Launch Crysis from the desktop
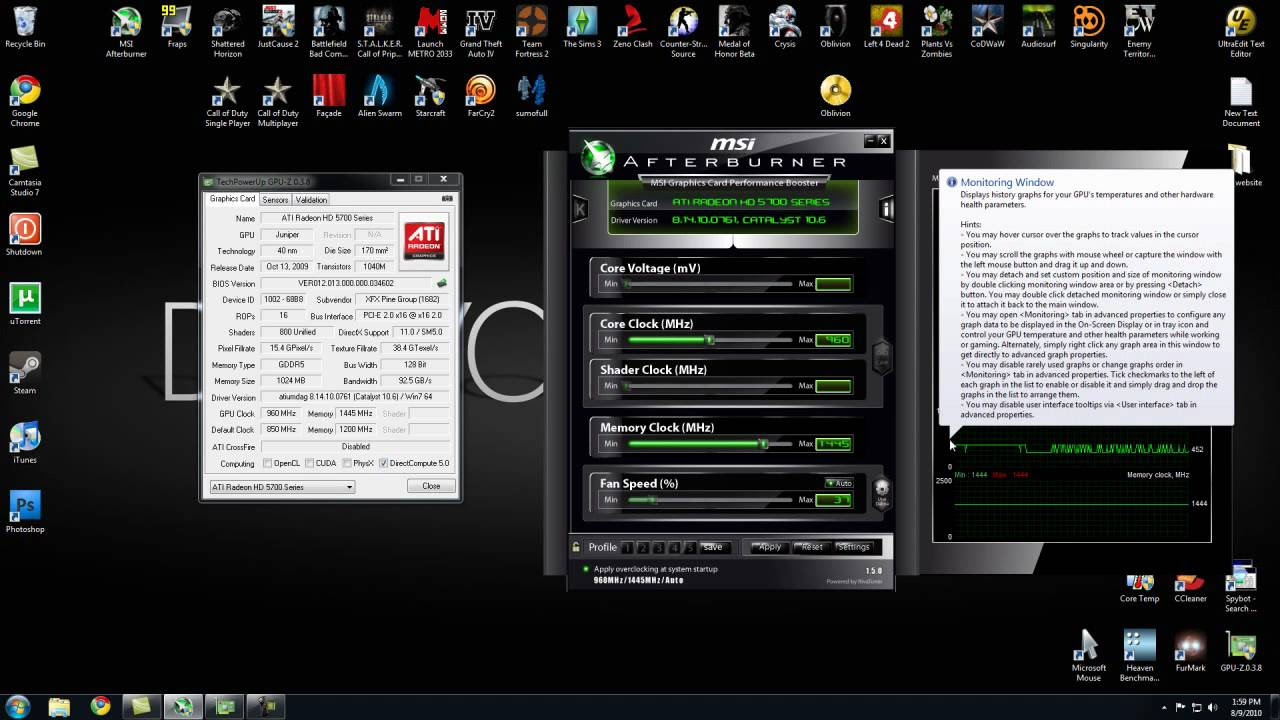This screenshot has height=720, width=1280. 785,28
